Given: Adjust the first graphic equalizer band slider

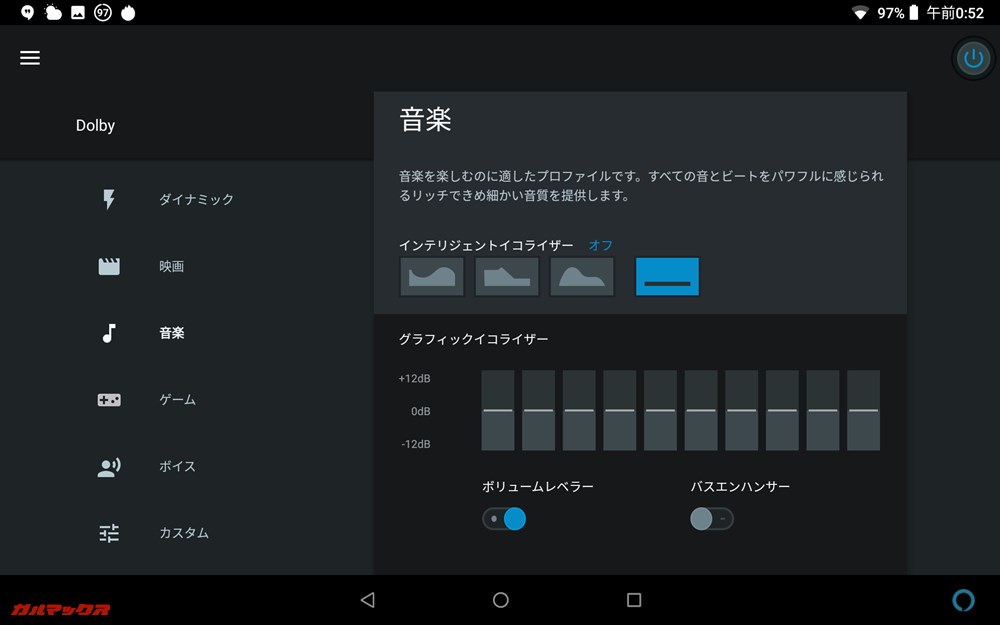Looking at the screenshot, I should tap(497, 410).
